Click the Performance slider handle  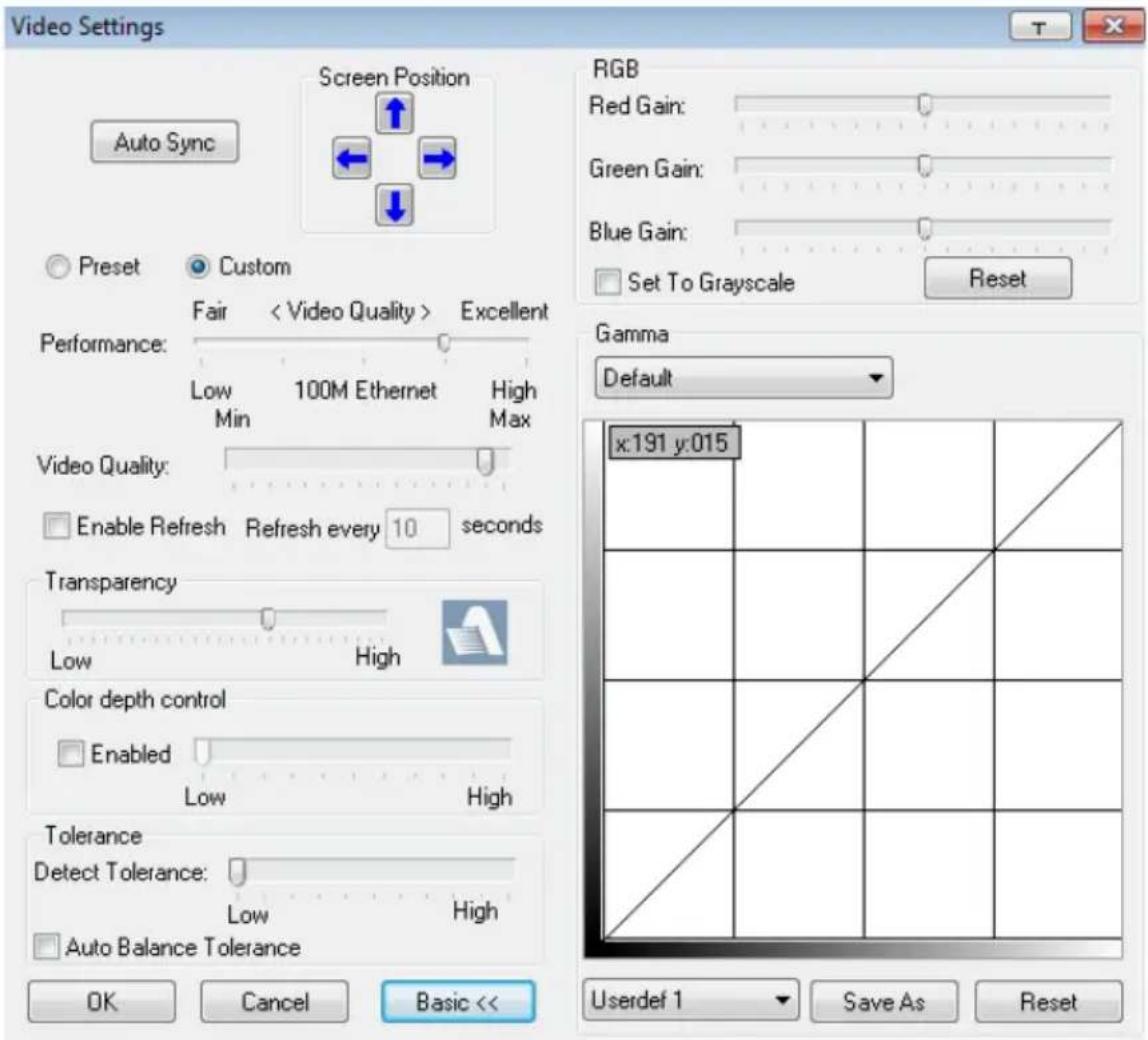click(444, 342)
